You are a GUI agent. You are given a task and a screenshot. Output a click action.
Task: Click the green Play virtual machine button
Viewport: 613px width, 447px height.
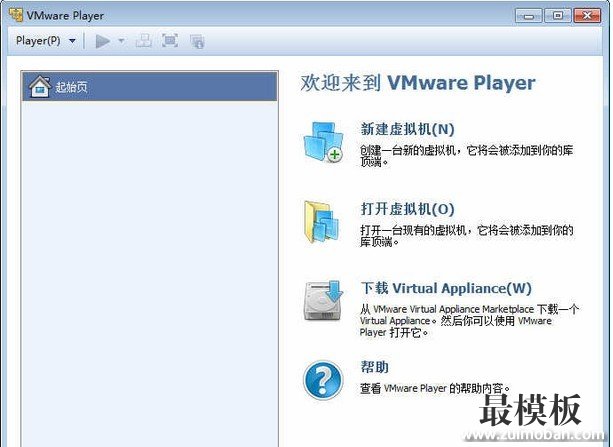[102, 41]
